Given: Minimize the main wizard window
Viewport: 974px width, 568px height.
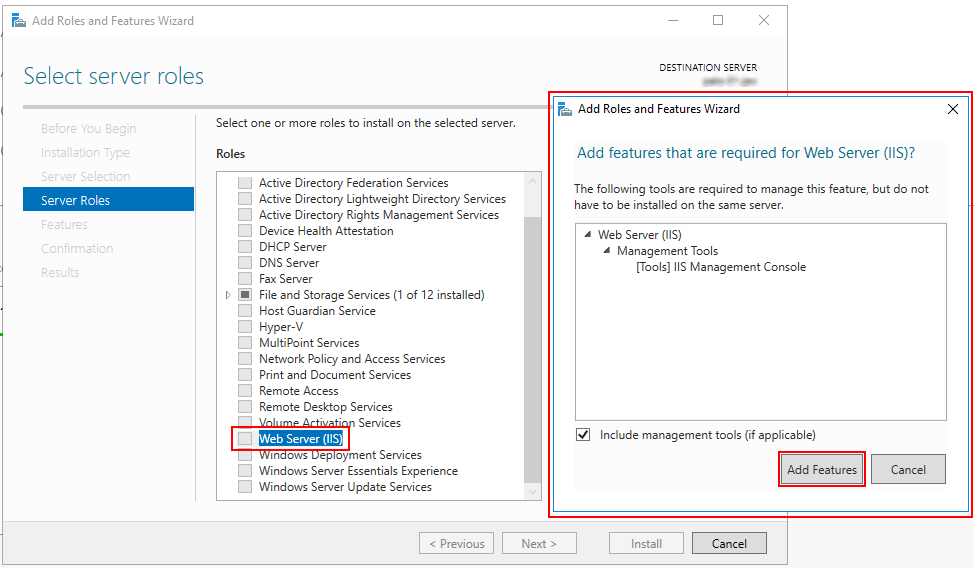Looking at the screenshot, I should point(672,20).
